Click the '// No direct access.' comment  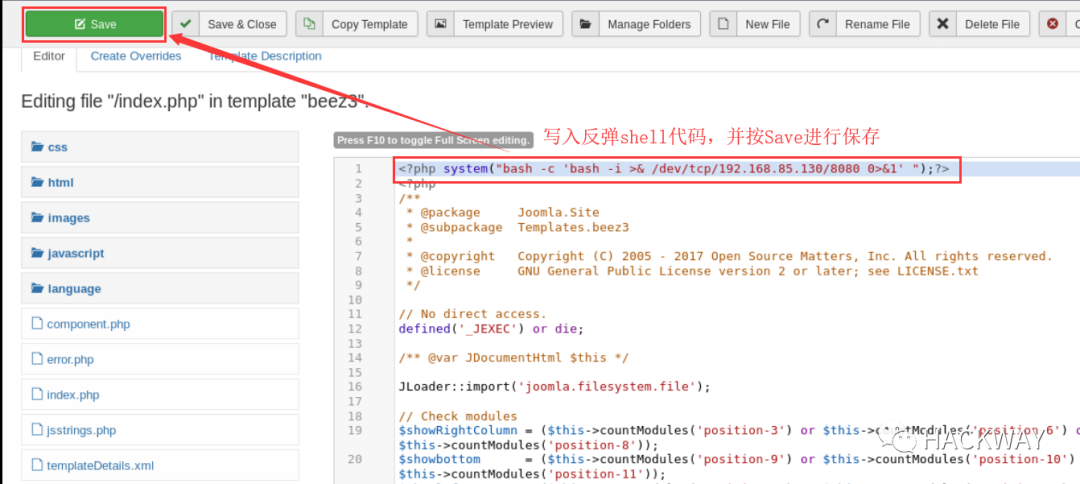tap(472, 314)
